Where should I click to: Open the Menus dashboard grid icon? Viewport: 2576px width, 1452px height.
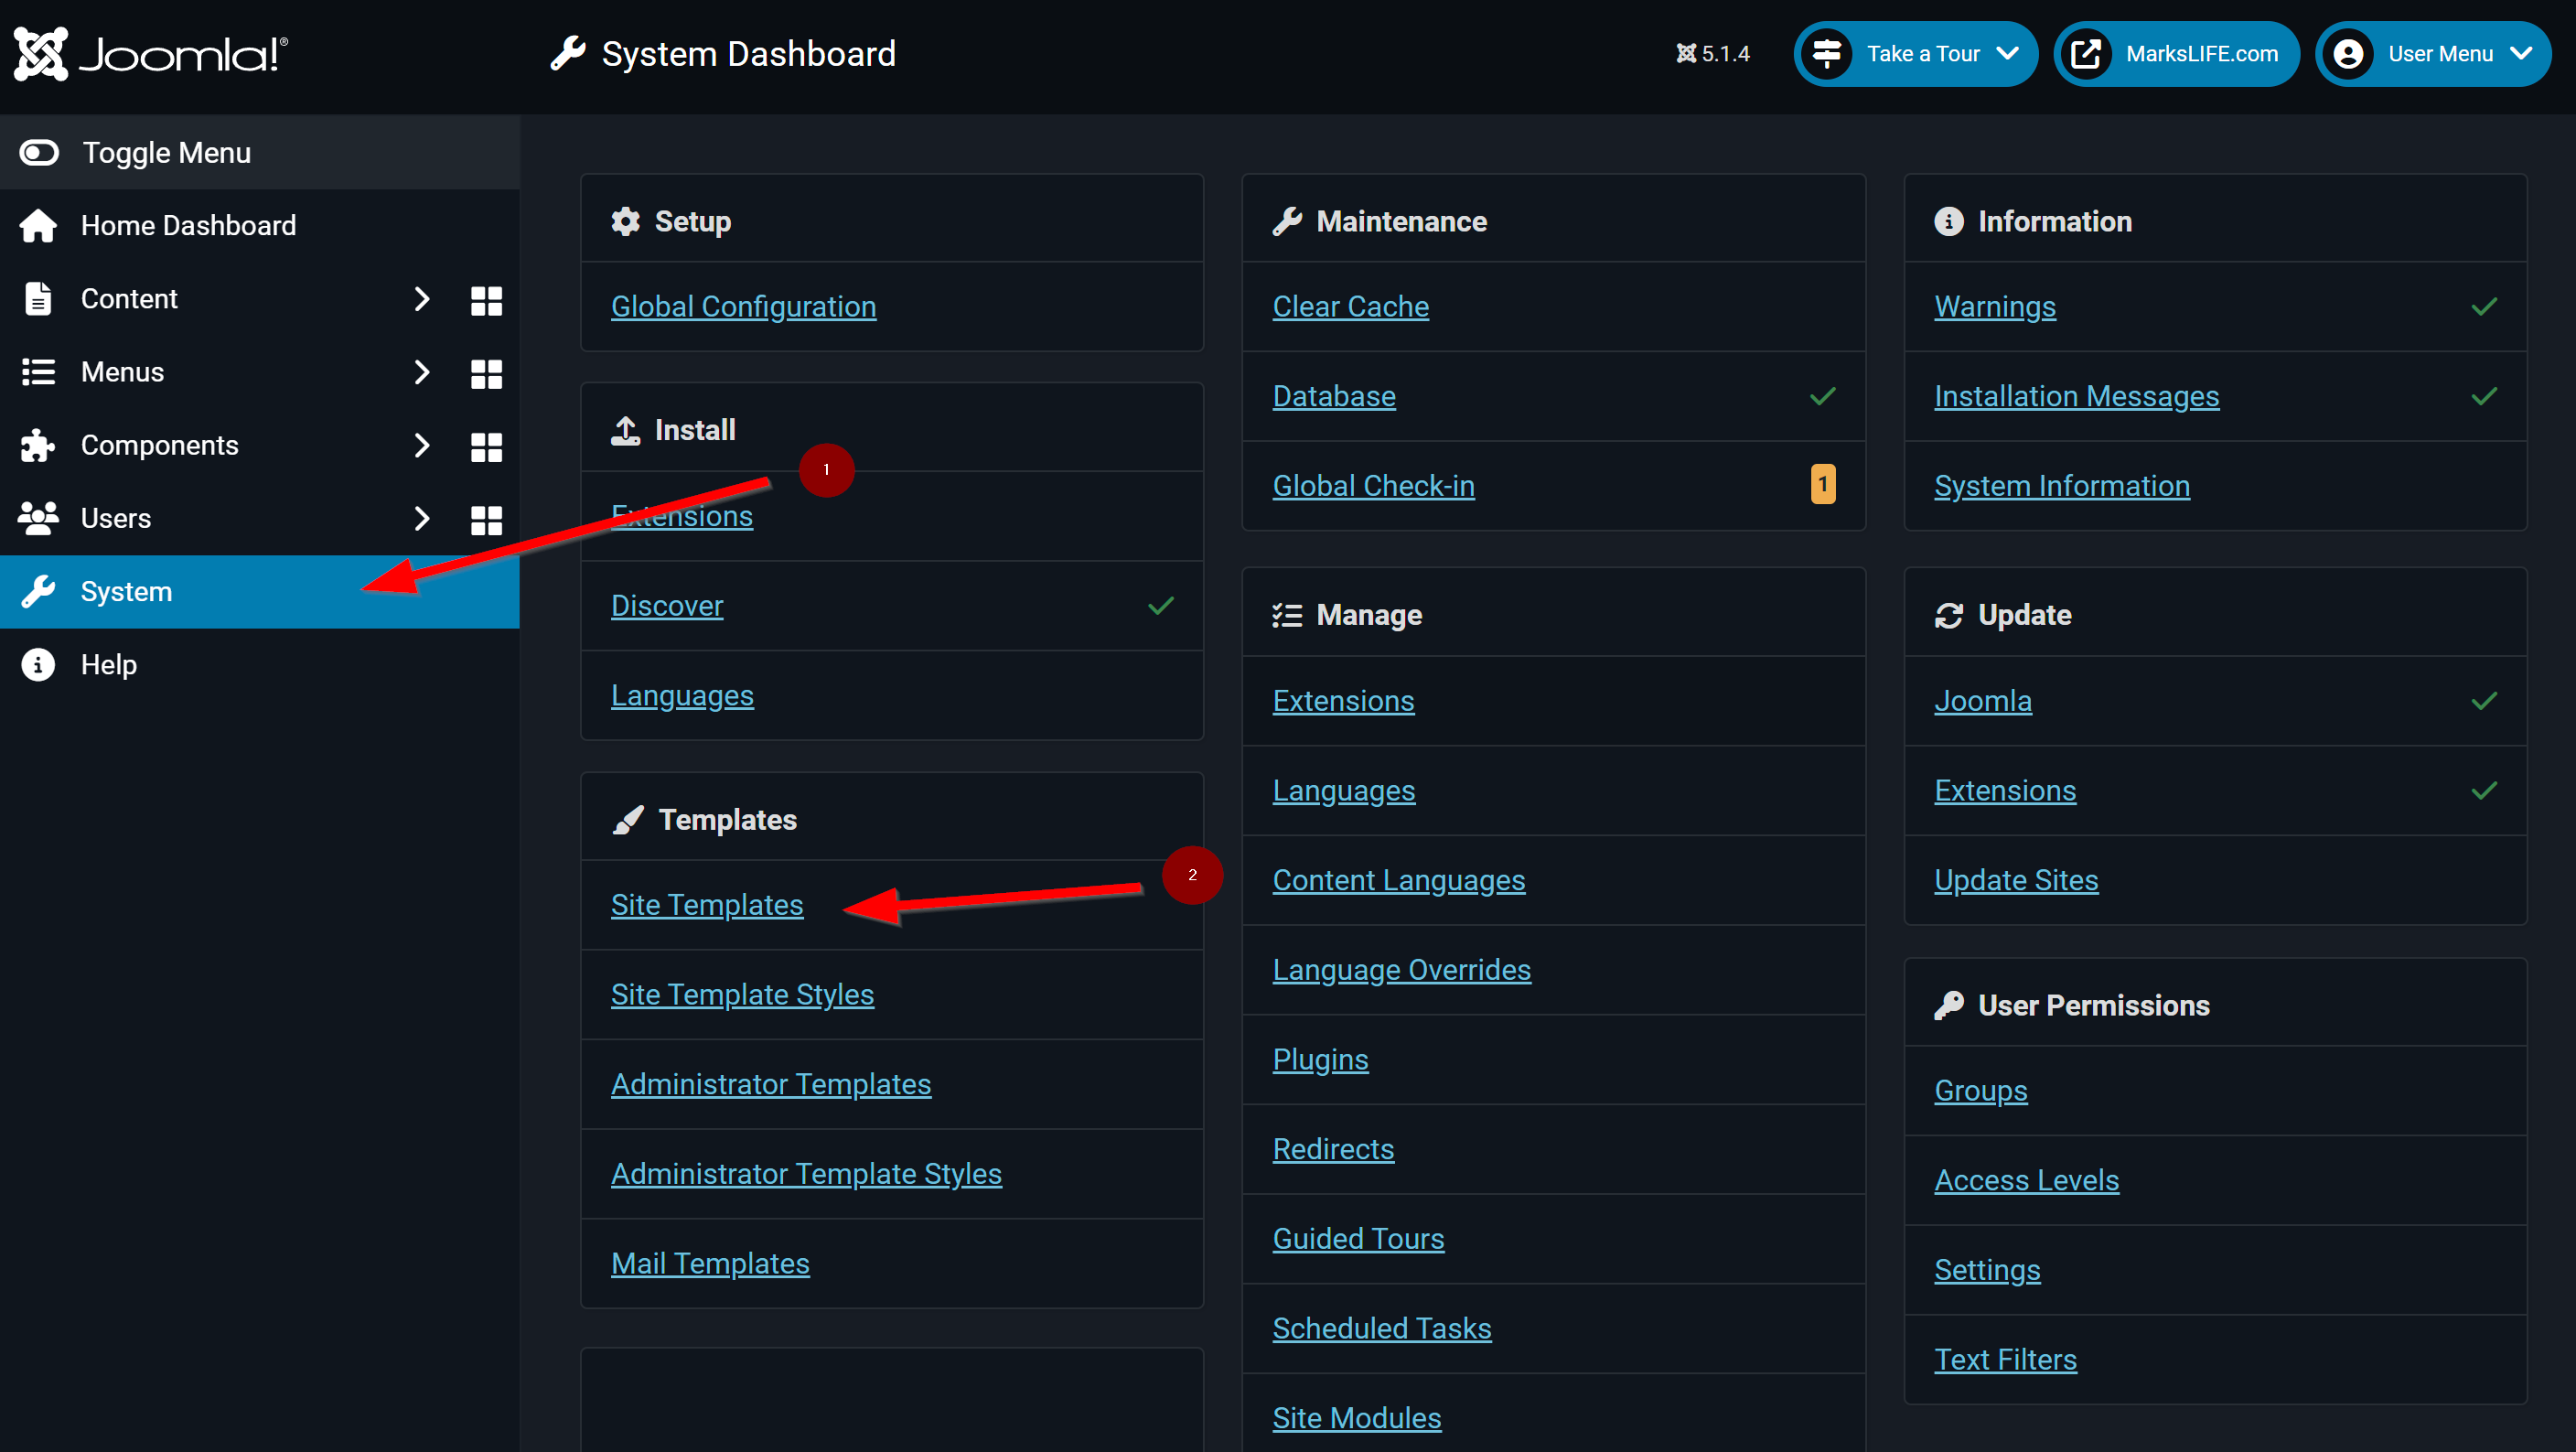coord(486,373)
